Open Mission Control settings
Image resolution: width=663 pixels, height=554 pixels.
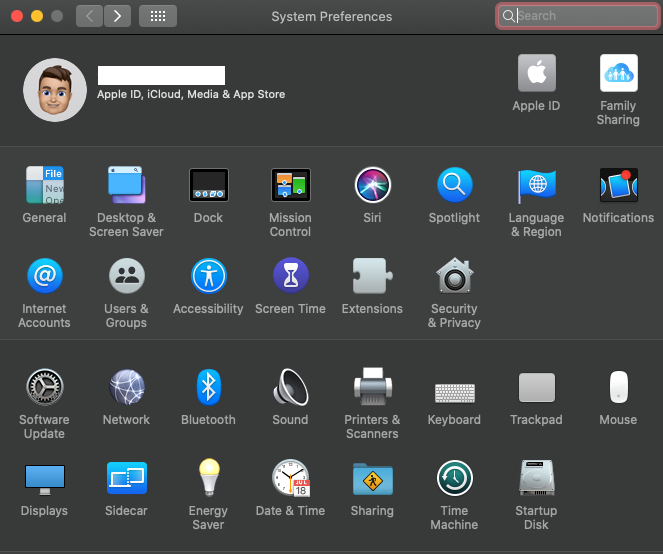(x=290, y=185)
